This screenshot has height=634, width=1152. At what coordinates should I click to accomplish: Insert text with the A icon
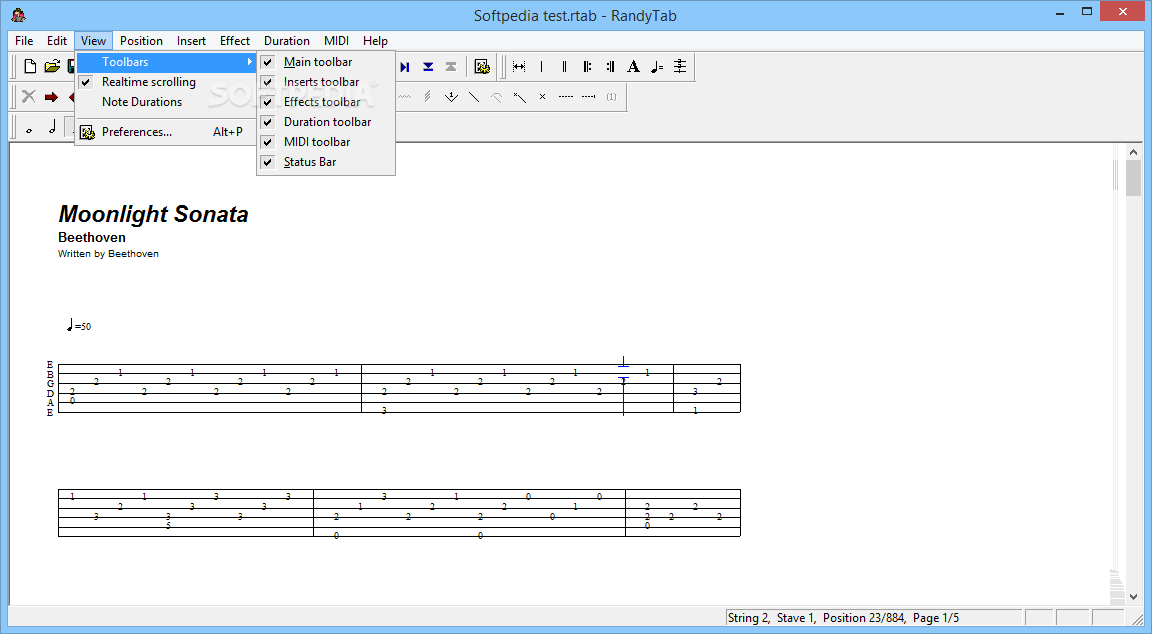click(633, 67)
